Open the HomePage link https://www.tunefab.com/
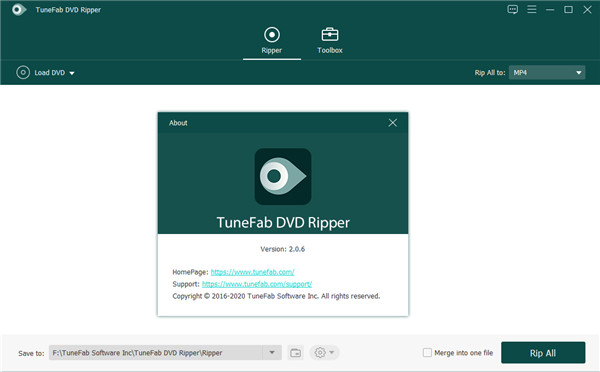This screenshot has height=372, width=600. (253, 272)
